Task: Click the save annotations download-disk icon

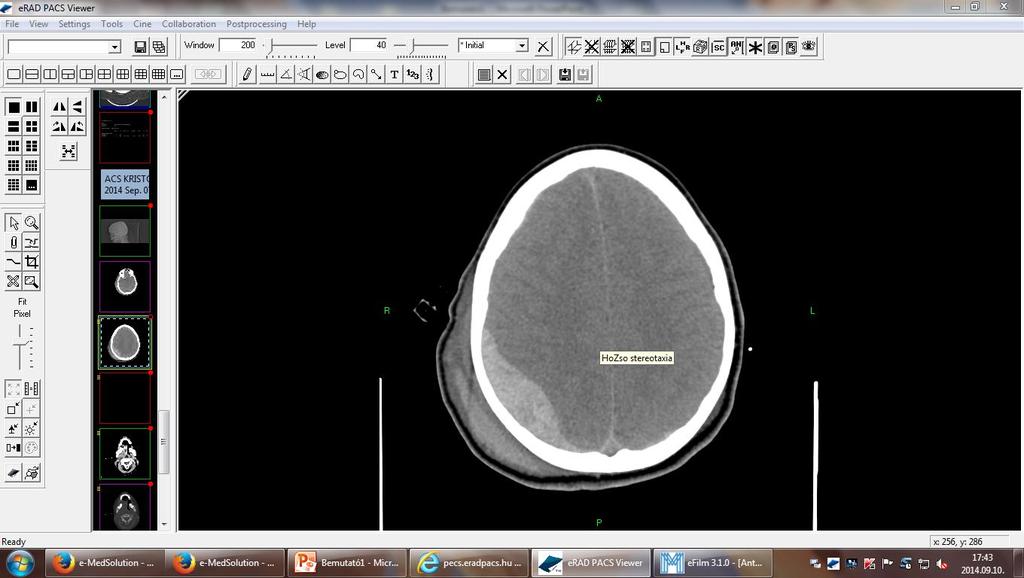Action: tap(565, 74)
